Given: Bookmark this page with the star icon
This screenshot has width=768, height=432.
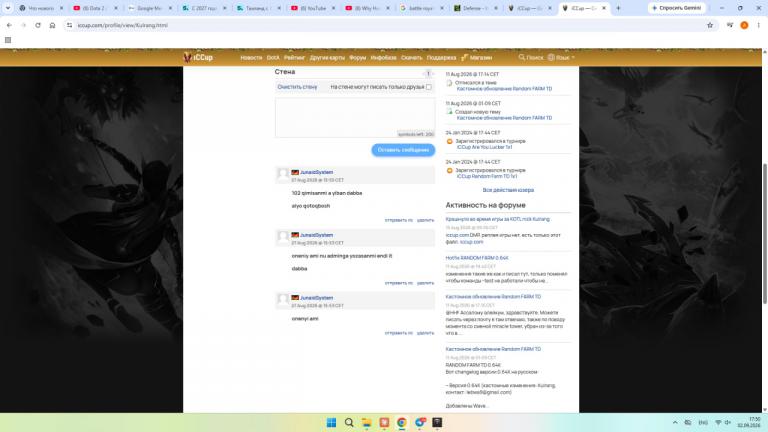Looking at the screenshot, I should tap(710, 25).
